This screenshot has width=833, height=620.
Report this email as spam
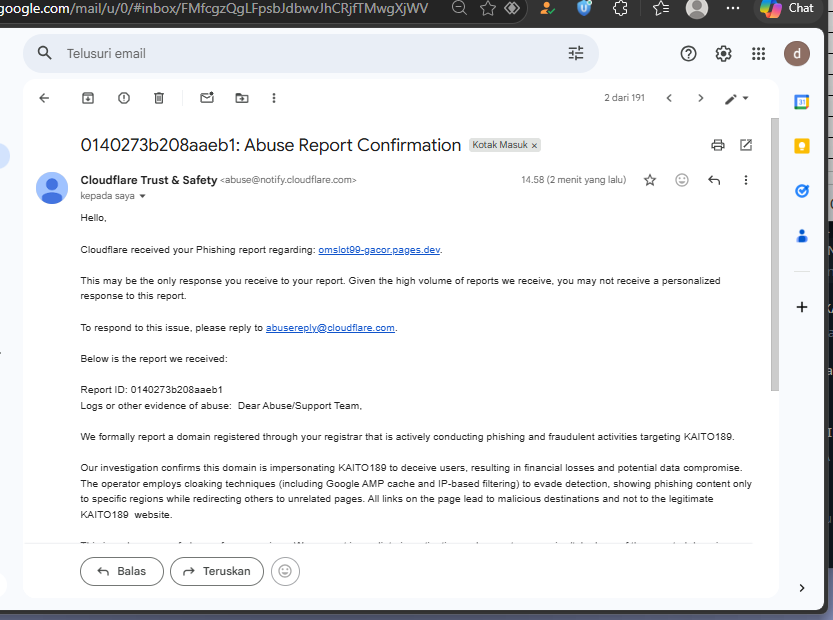(x=124, y=98)
